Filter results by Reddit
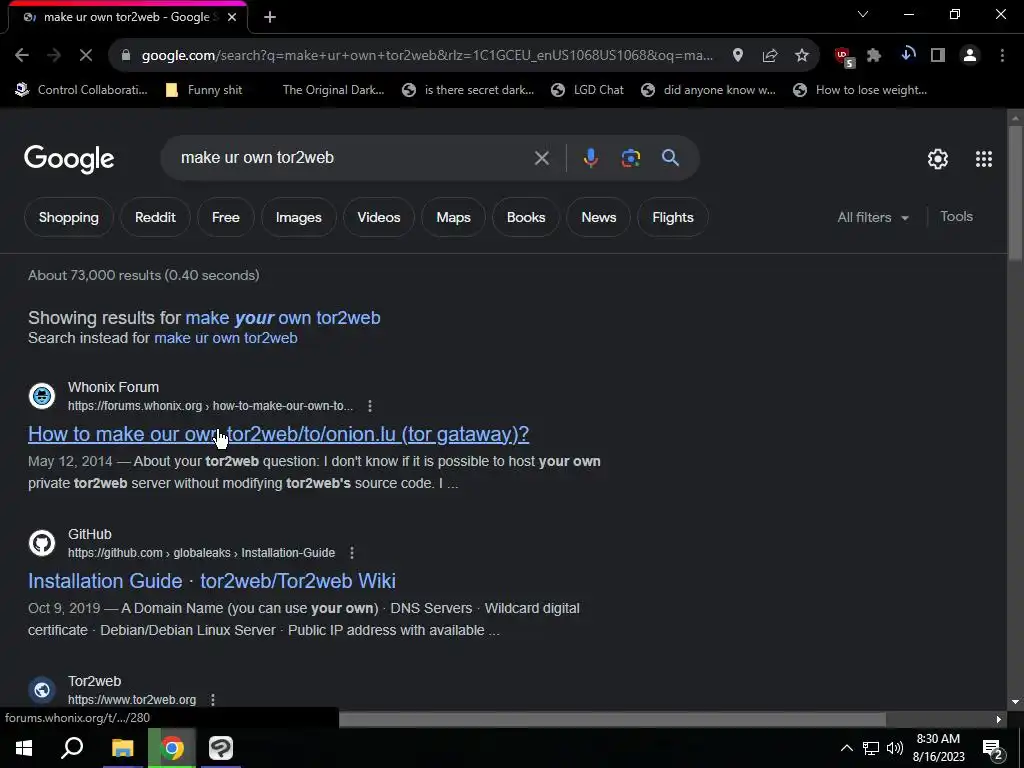This screenshot has height=768, width=1024. click(x=155, y=217)
